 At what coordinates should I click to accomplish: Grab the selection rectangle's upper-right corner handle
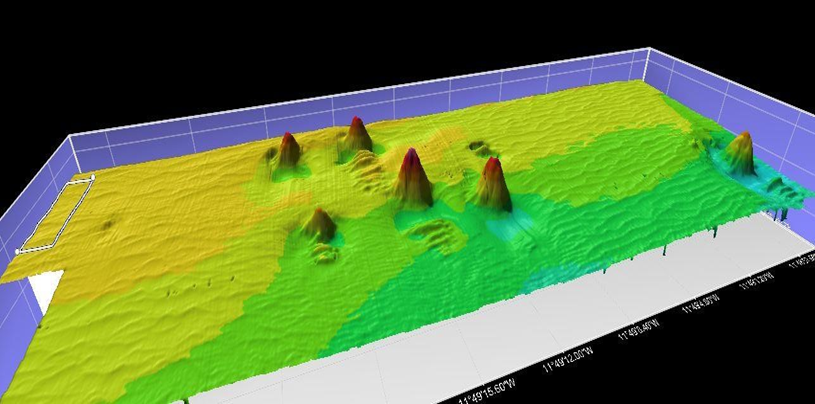click(x=92, y=178)
